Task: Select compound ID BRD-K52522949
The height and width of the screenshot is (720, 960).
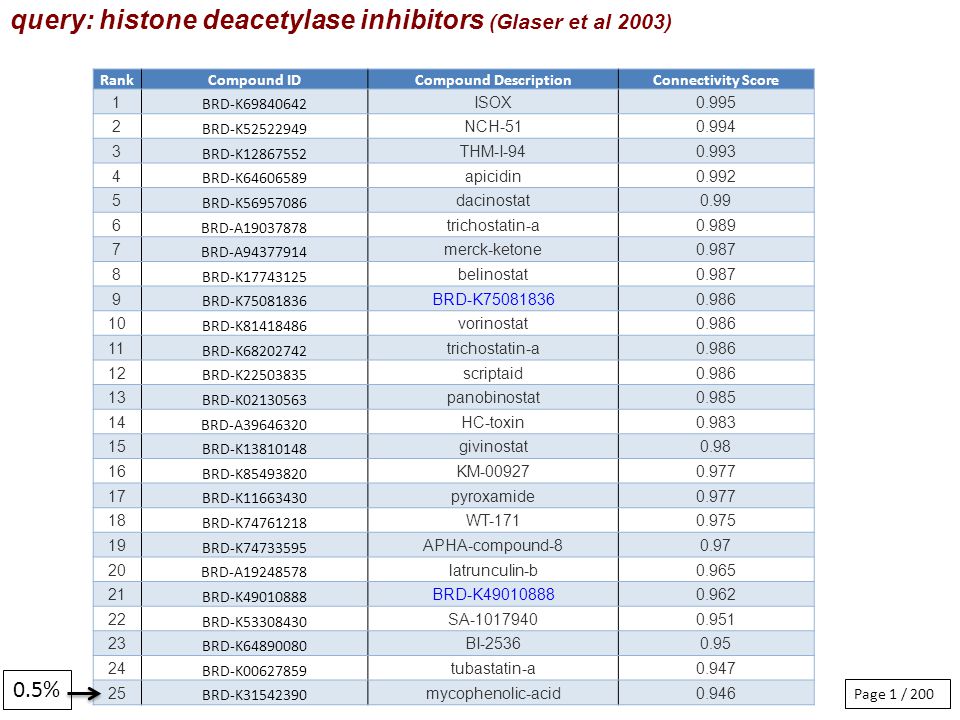Action: [254, 129]
